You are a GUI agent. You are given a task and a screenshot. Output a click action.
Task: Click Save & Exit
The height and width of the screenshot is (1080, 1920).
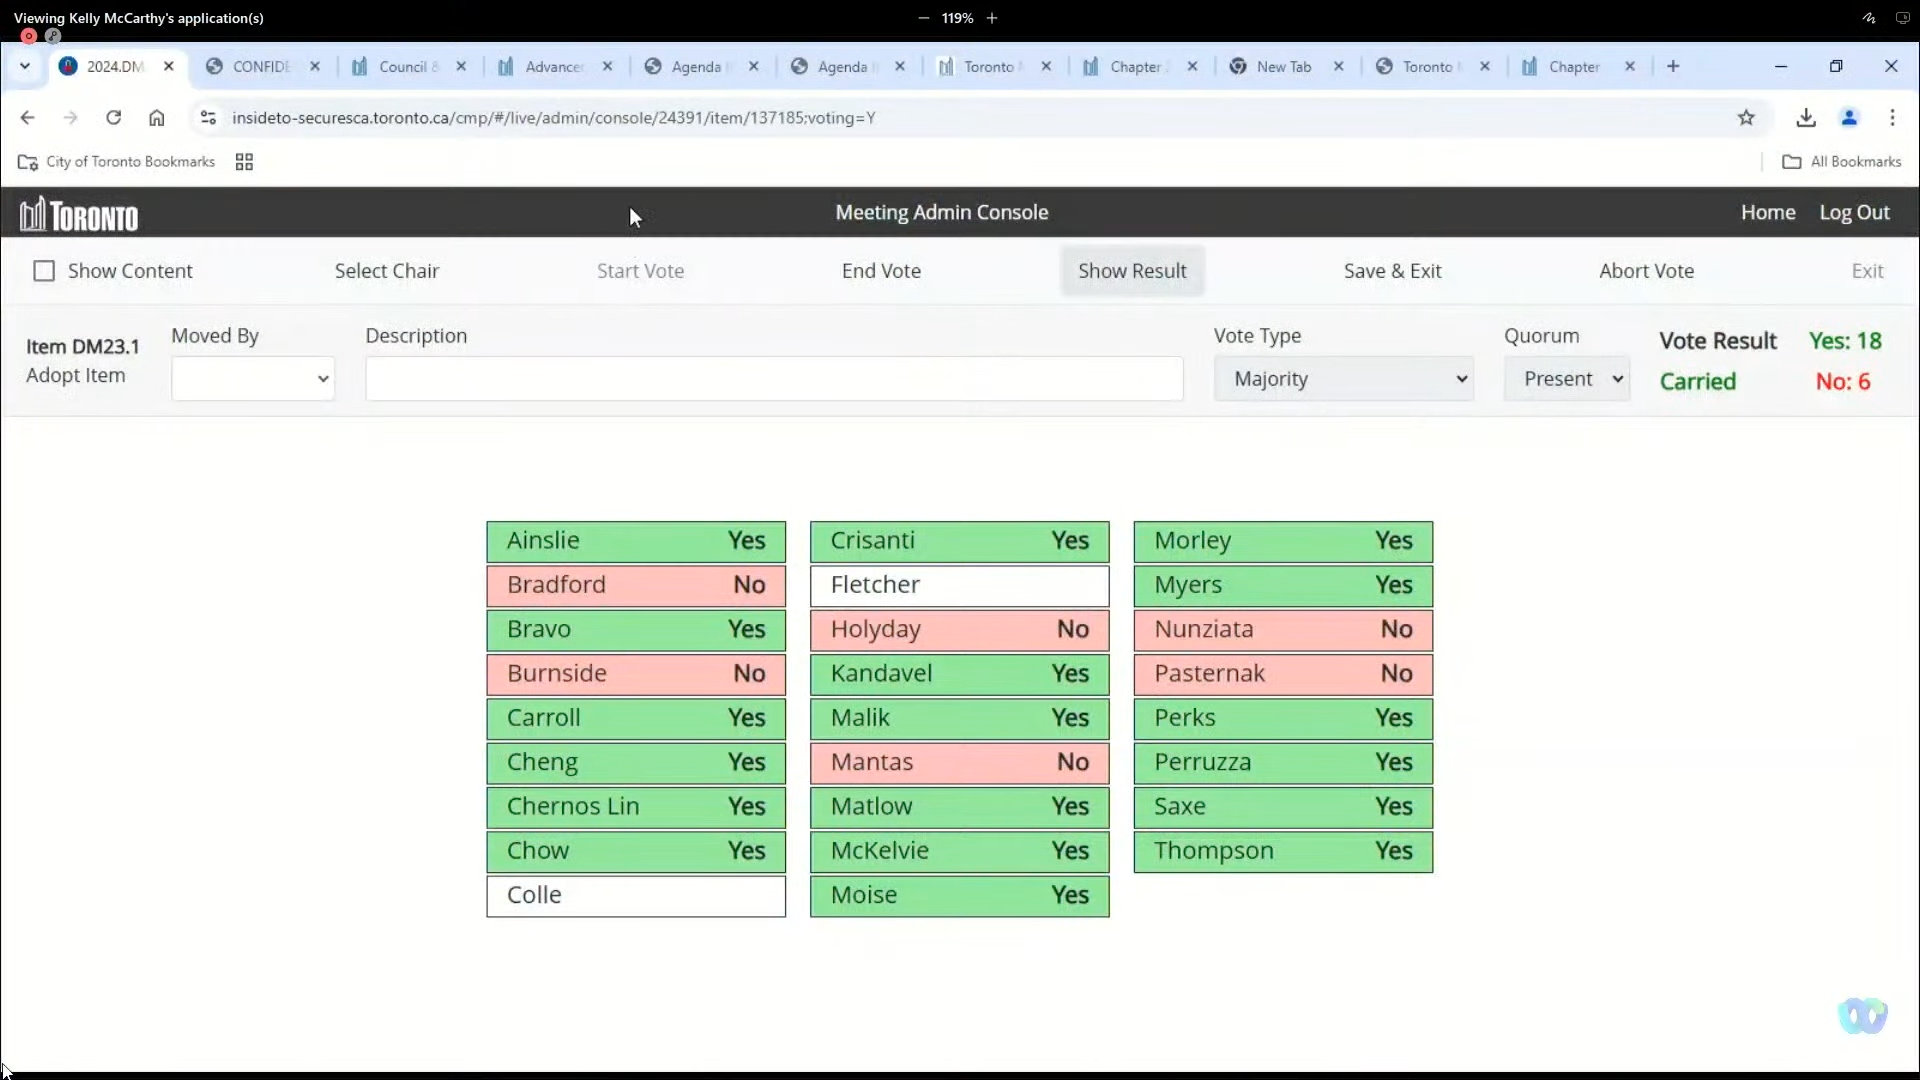(1392, 271)
